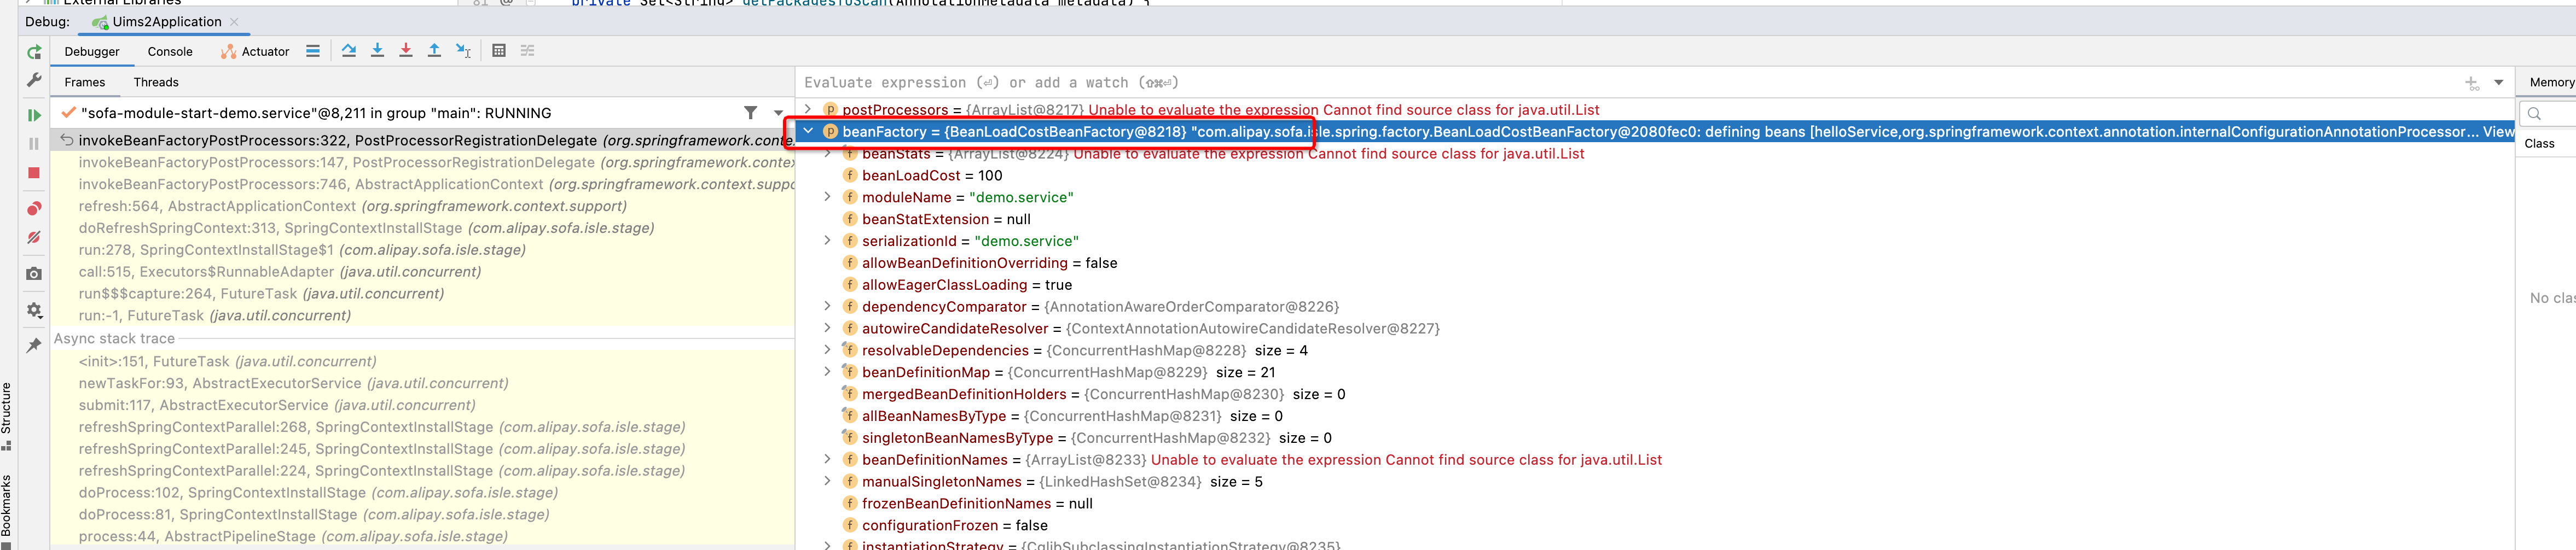Screen dimensions: 2576x550
Task: Open the Evaluate Expression calculator icon
Action: point(499,51)
